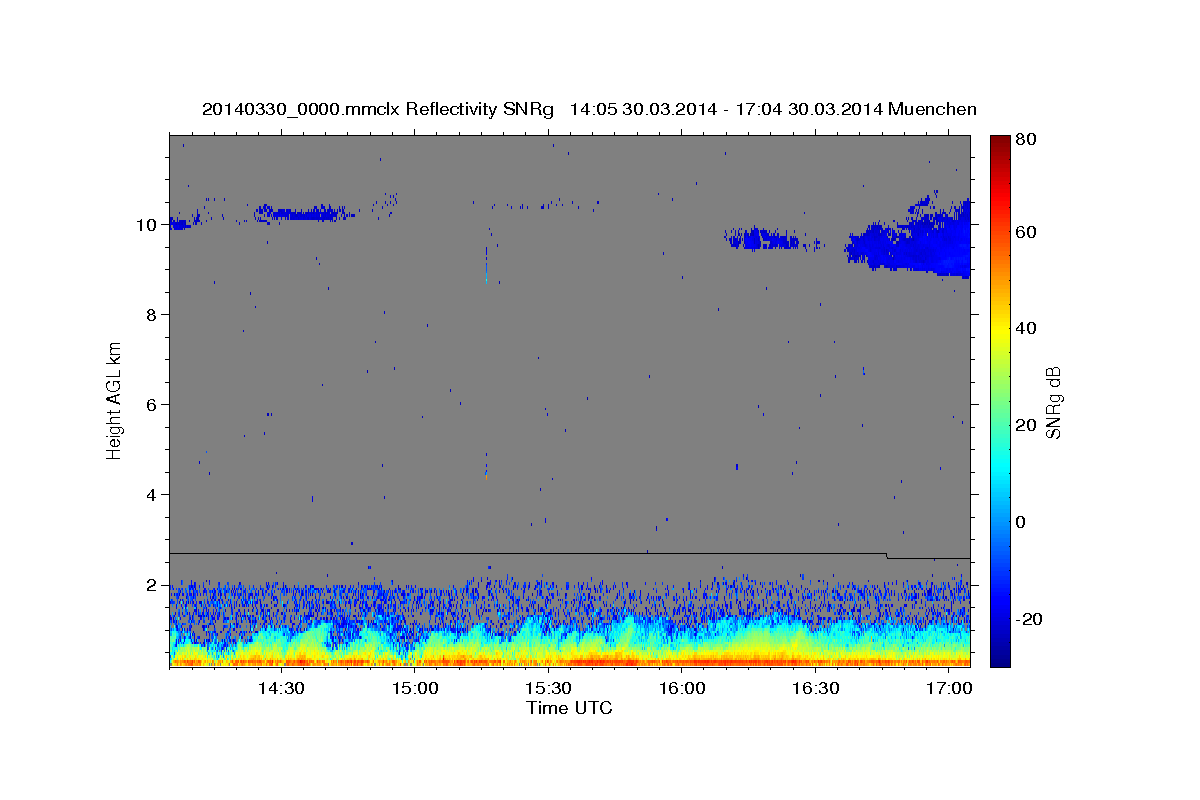
Task: Click the colorbar value 60
Action: (1028, 232)
